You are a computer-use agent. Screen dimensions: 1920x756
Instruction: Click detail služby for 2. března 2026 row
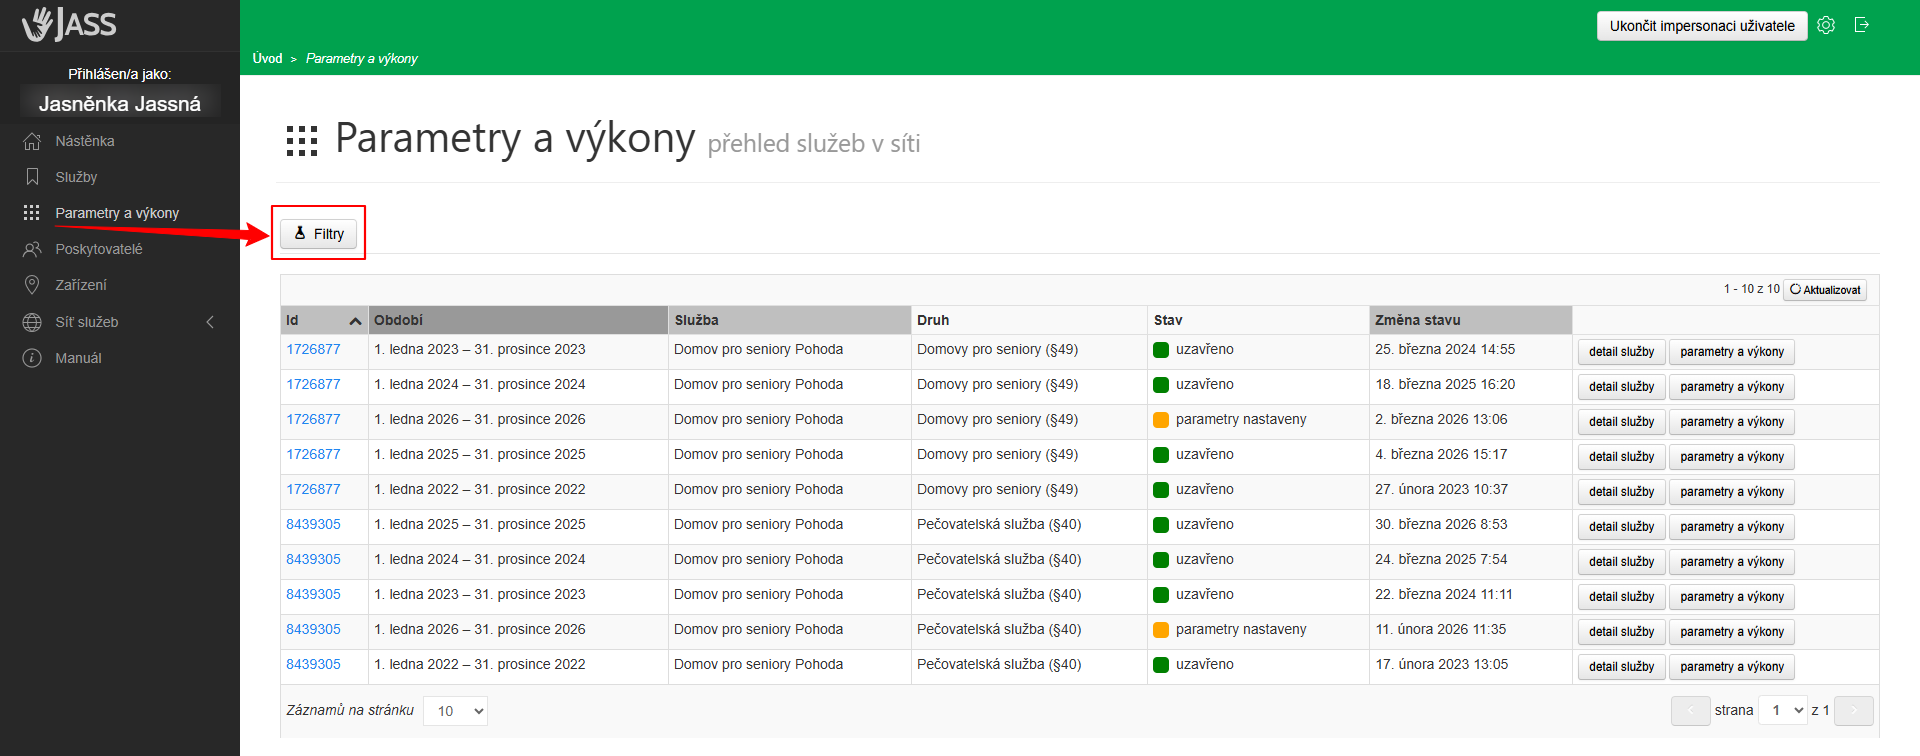point(1621,422)
